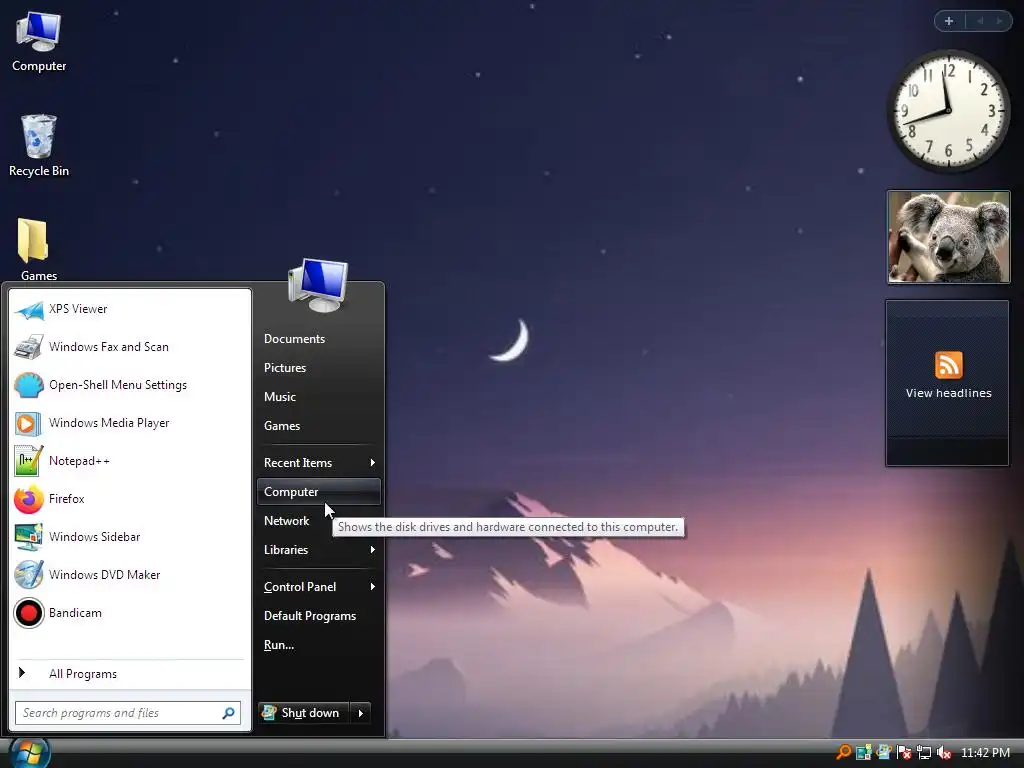Launch Windows Fax and Scan
The image size is (1024, 768).
pos(130,347)
